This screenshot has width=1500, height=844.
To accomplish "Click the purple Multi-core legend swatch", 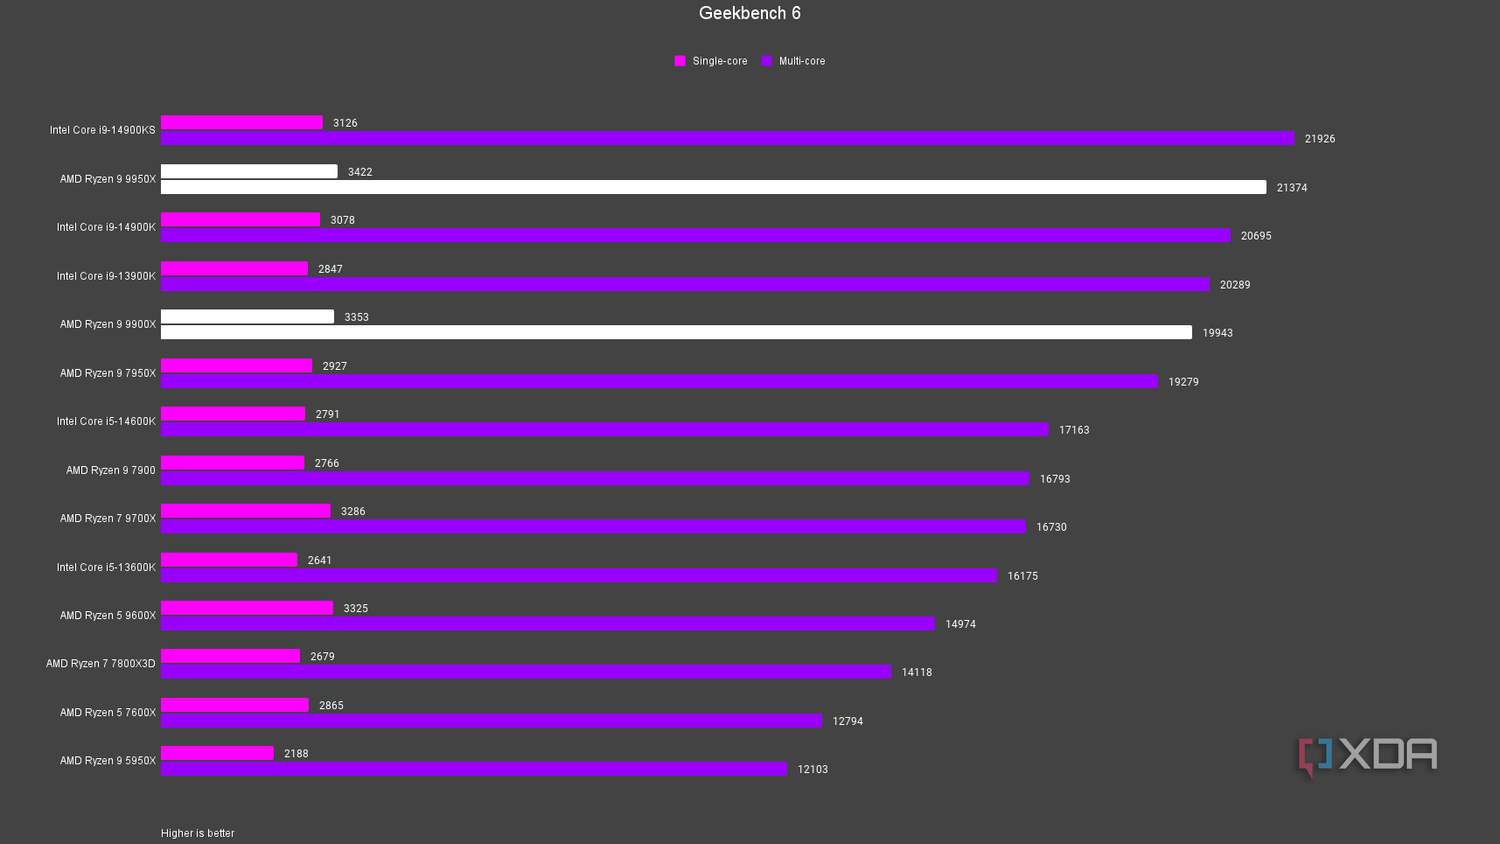I will pos(765,61).
